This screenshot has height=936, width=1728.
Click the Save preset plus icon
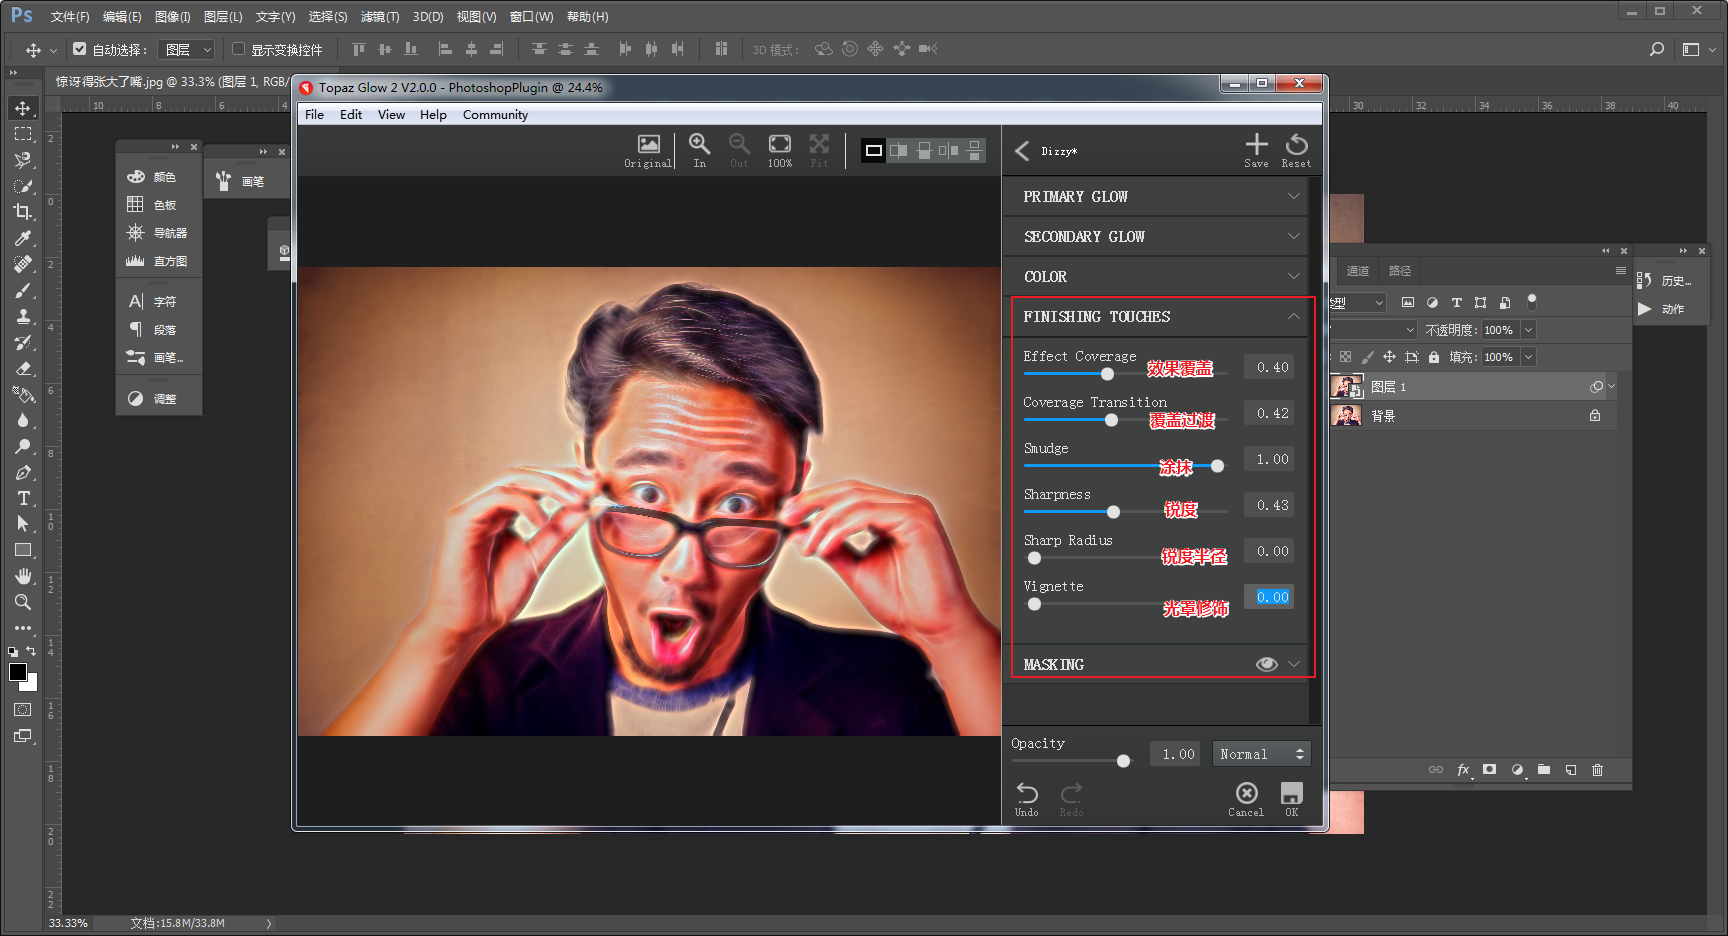1256,150
